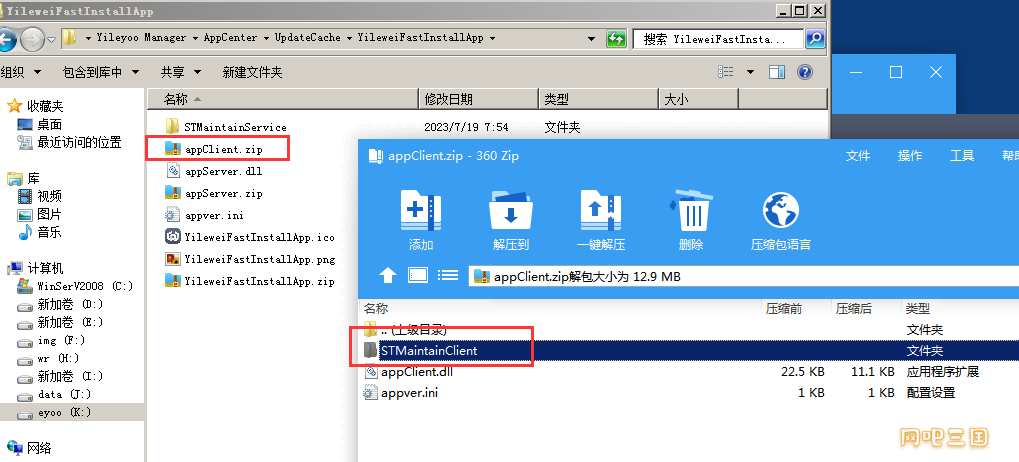Viewport: 1019px width, 462px height.
Task: Select YileweiFastInstallApp.zip file
Action: pos(250,281)
